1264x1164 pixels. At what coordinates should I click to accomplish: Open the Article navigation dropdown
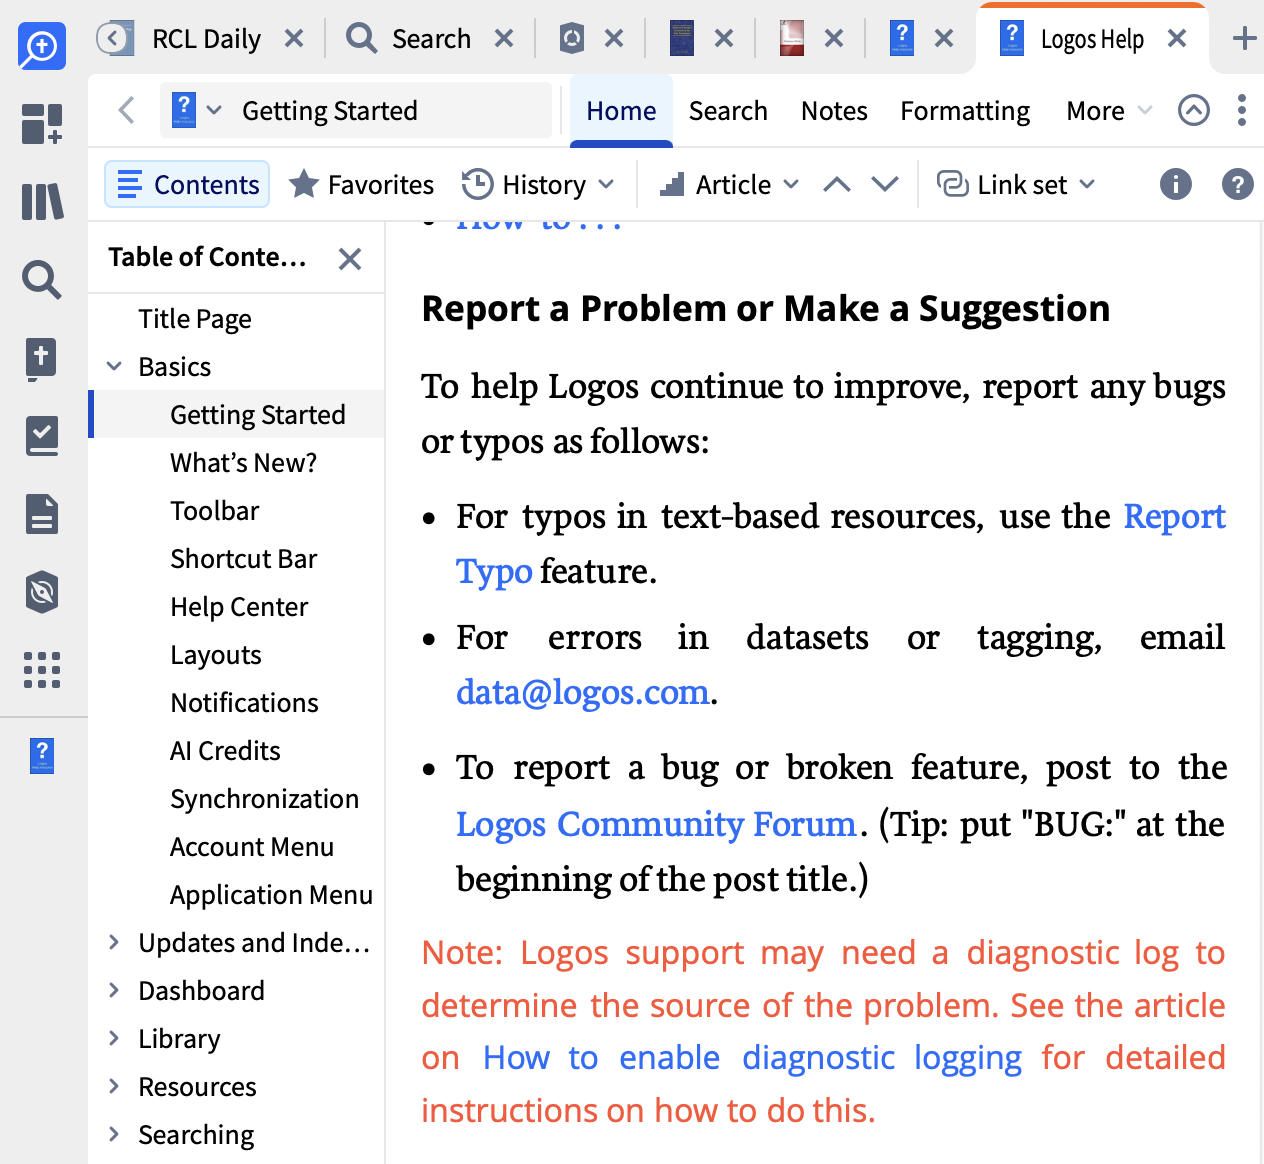pyautogui.click(x=730, y=185)
